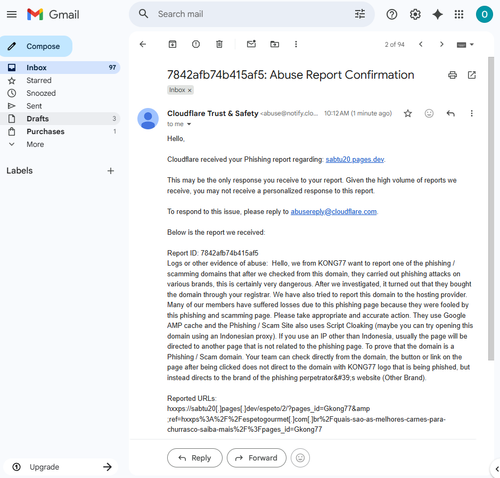Image resolution: width=500 pixels, height=478 pixels.
Task: Report spam icon in toolbar
Action: [196, 44]
